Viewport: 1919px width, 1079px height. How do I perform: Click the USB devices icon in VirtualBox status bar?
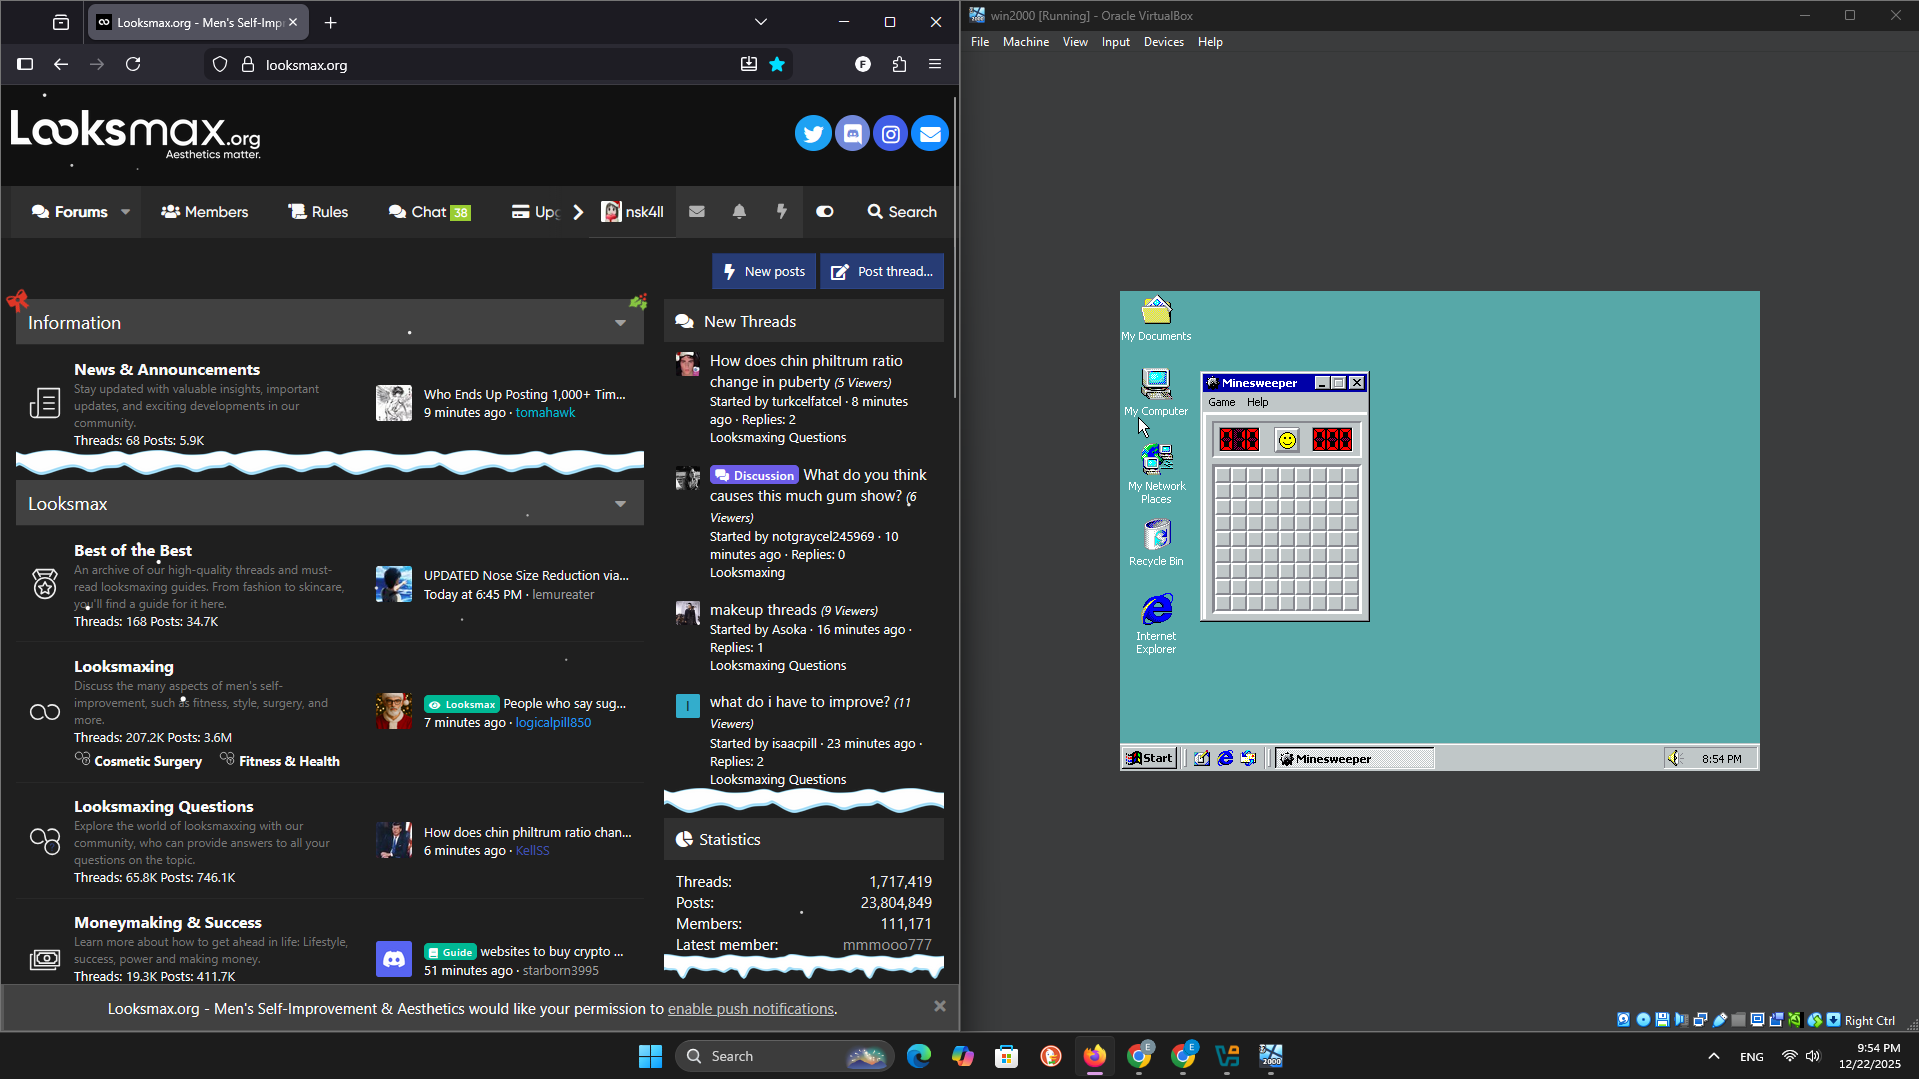click(1719, 1019)
